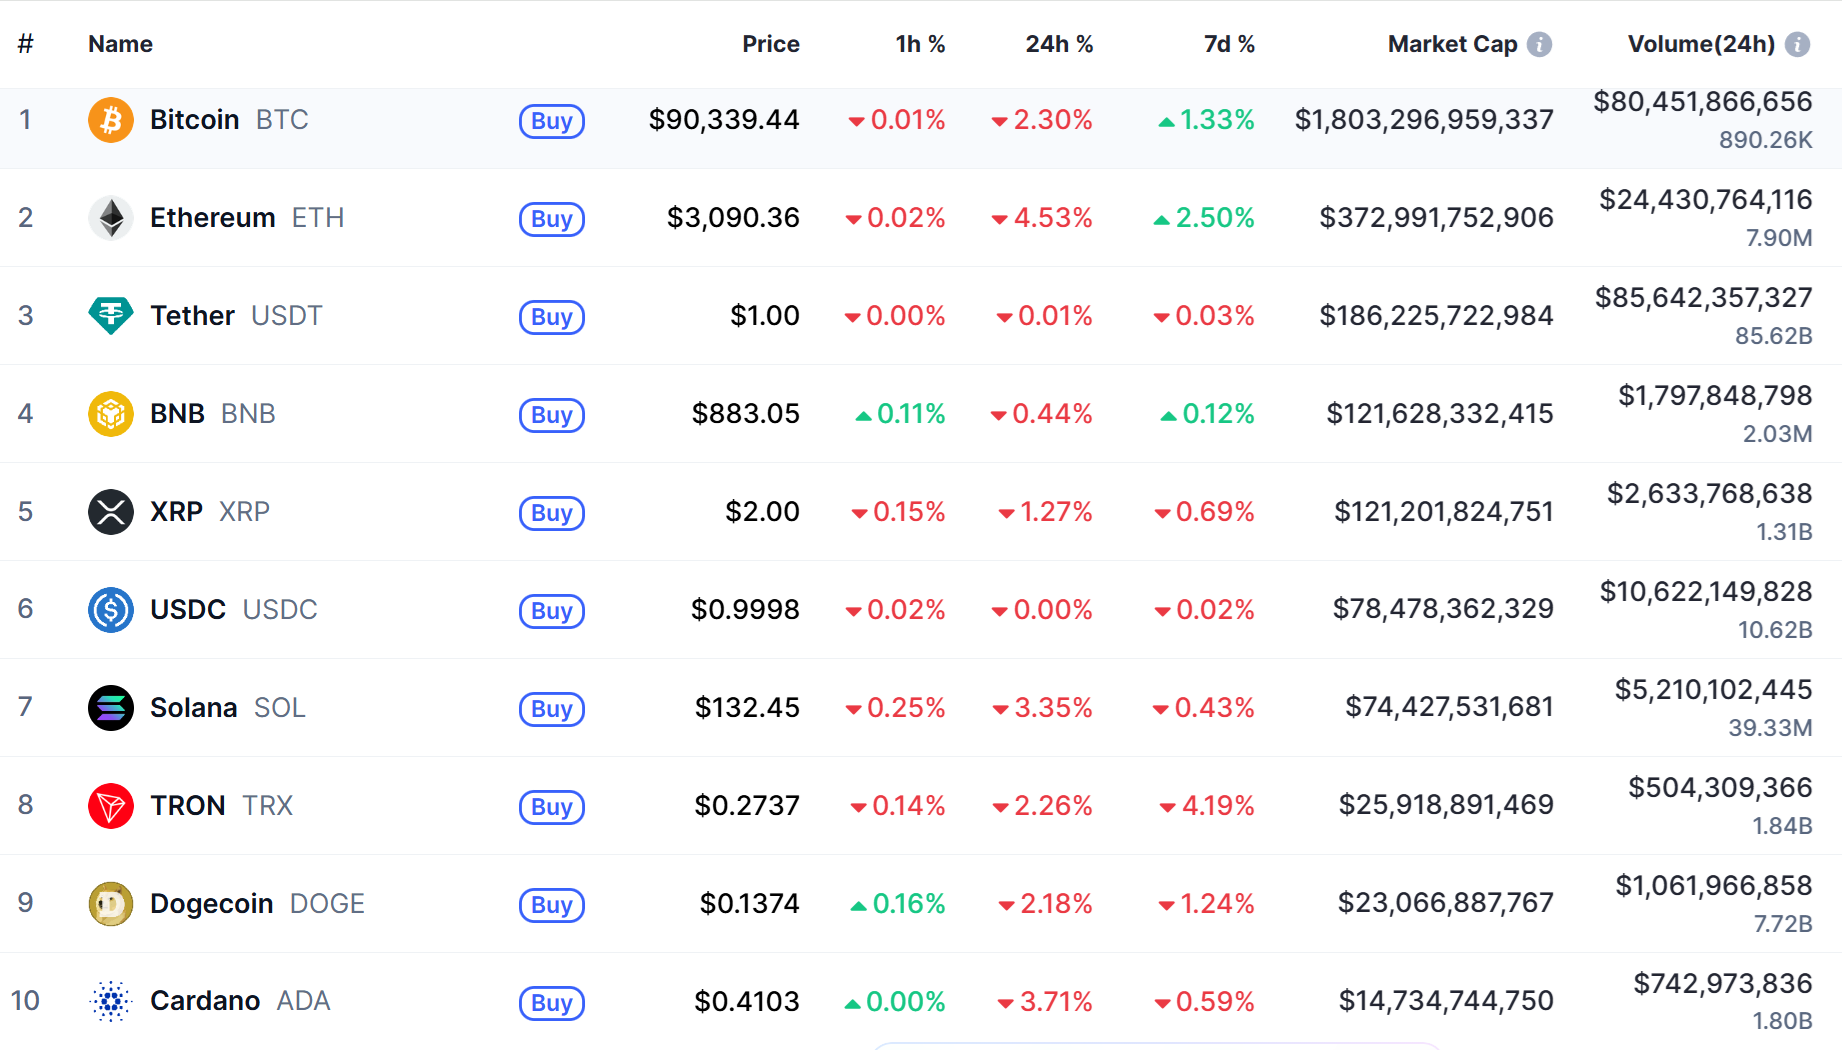The width and height of the screenshot is (1842, 1050).
Task: Click Bitcoin 24h change 2.30%
Action: coord(1042,120)
